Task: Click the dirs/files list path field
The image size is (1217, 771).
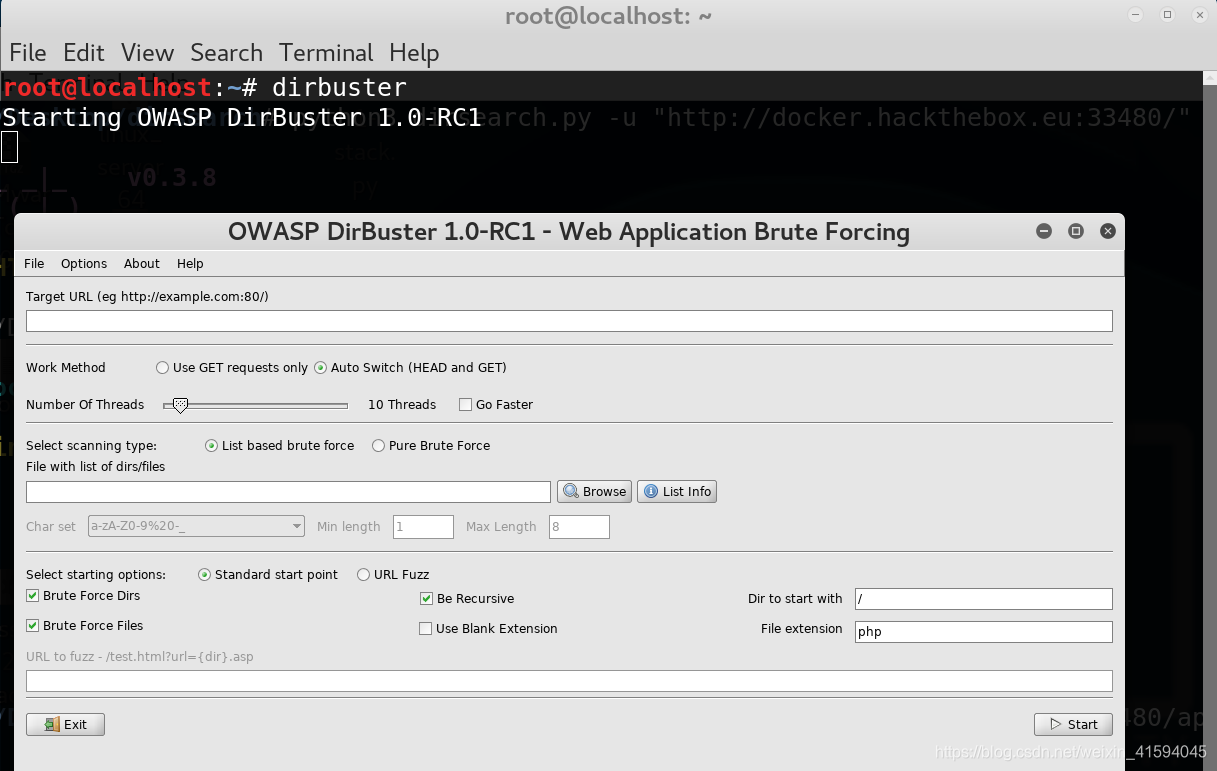Action: [288, 492]
